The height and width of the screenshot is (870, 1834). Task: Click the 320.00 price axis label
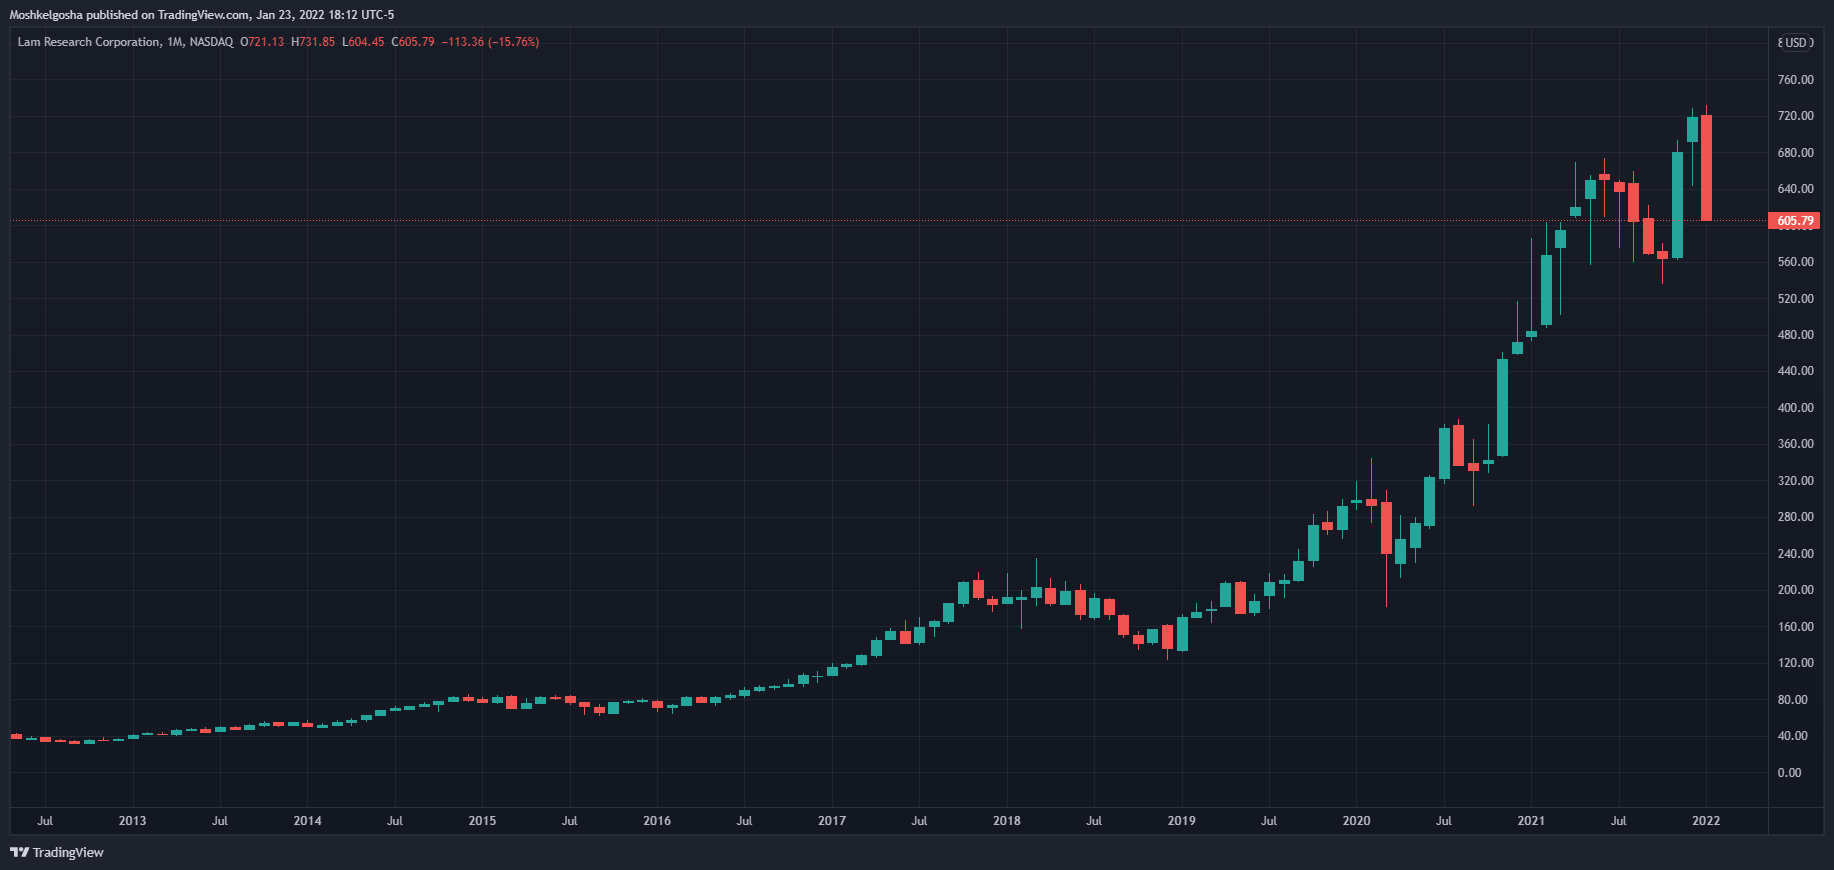click(1795, 481)
